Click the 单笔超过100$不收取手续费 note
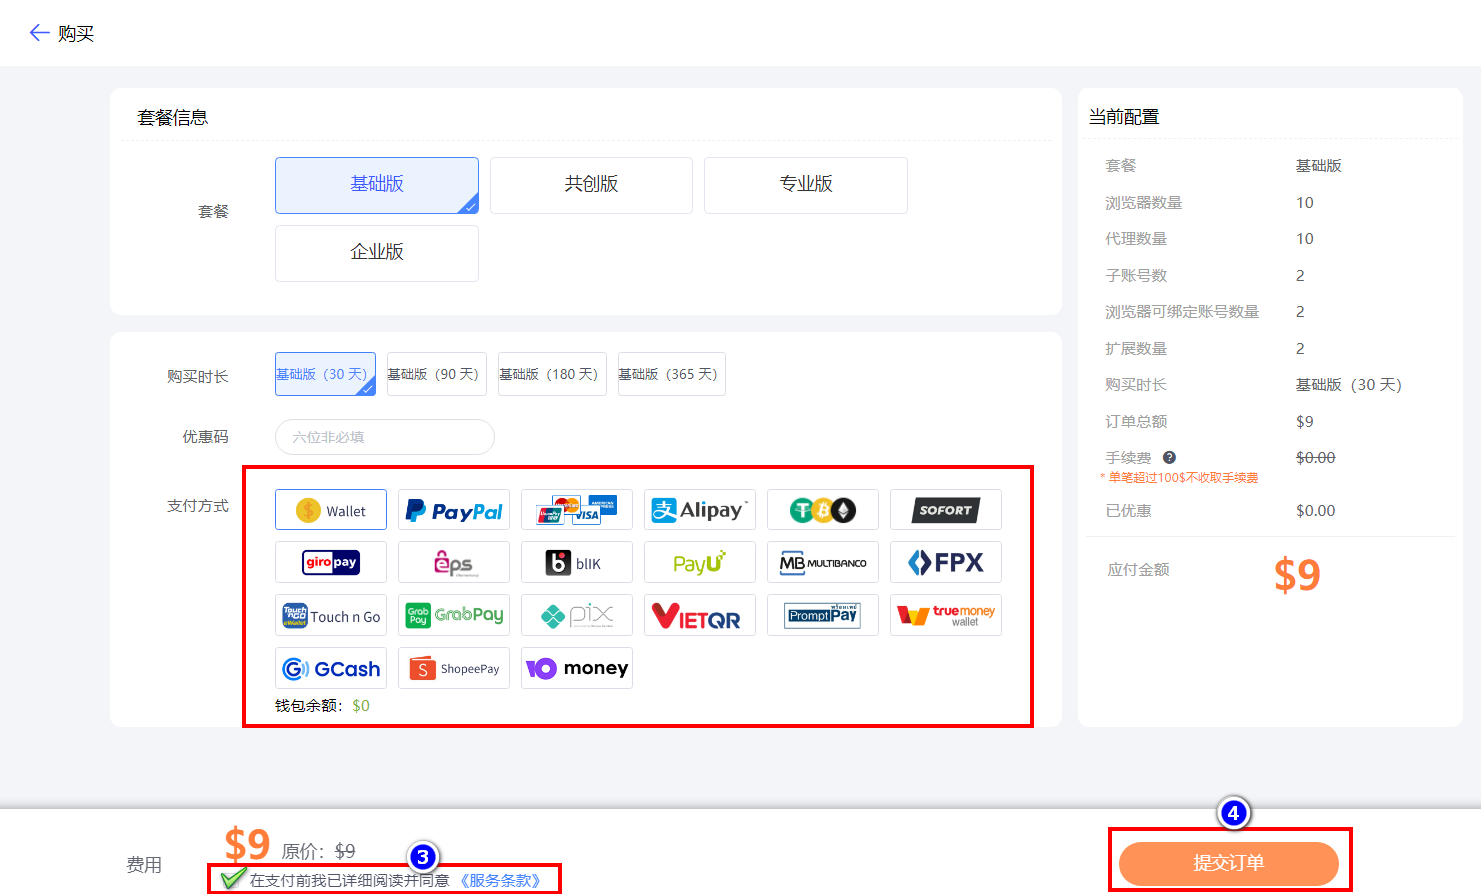The height and width of the screenshot is (894, 1481). pyautogui.click(x=1180, y=478)
